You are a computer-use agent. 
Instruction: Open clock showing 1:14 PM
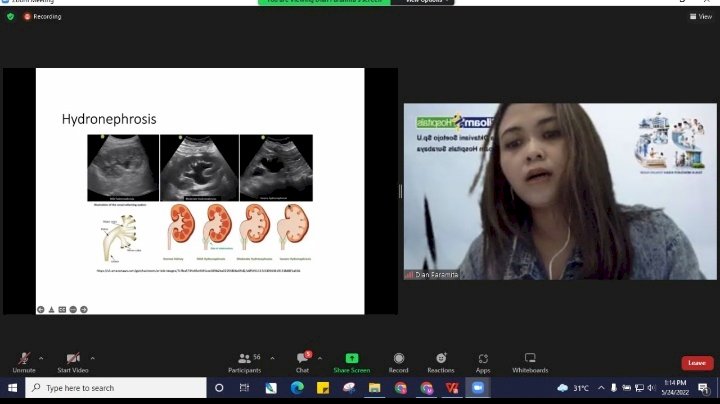pos(675,387)
